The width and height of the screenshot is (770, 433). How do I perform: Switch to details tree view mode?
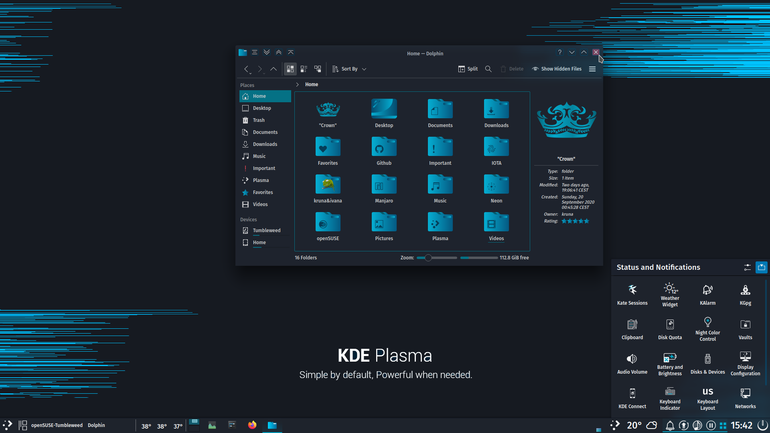[318, 69]
